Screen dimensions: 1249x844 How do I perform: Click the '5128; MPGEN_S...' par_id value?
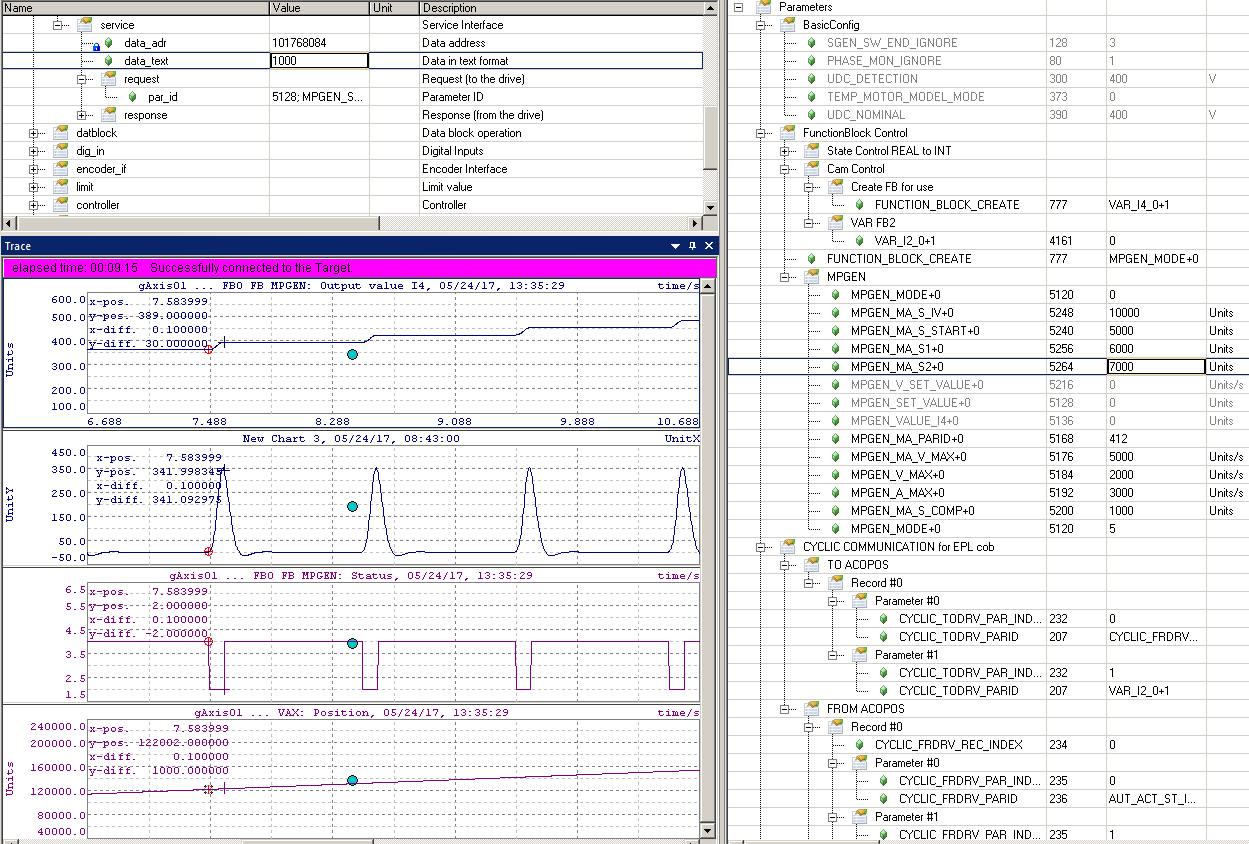click(x=317, y=97)
